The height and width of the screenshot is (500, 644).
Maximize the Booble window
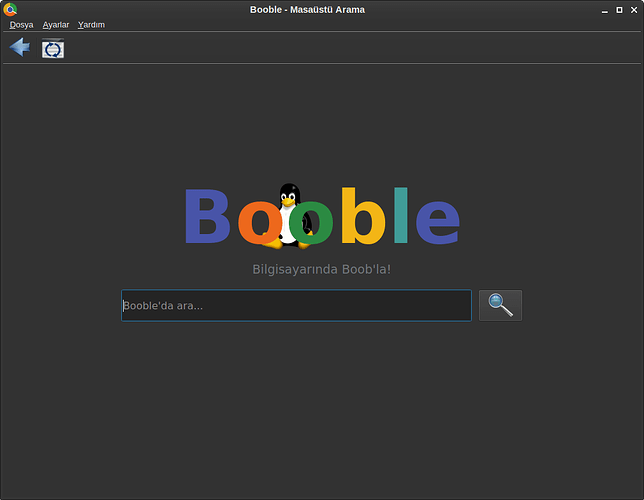coord(619,10)
